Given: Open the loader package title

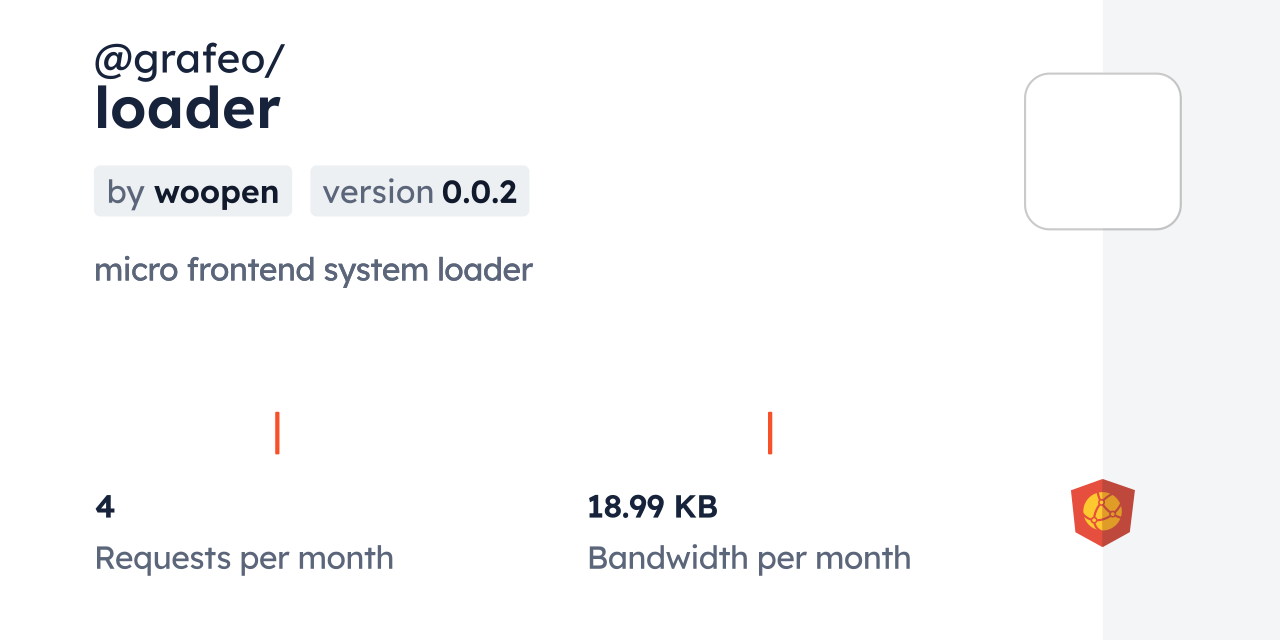Looking at the screenshot, I should (187, 109).
